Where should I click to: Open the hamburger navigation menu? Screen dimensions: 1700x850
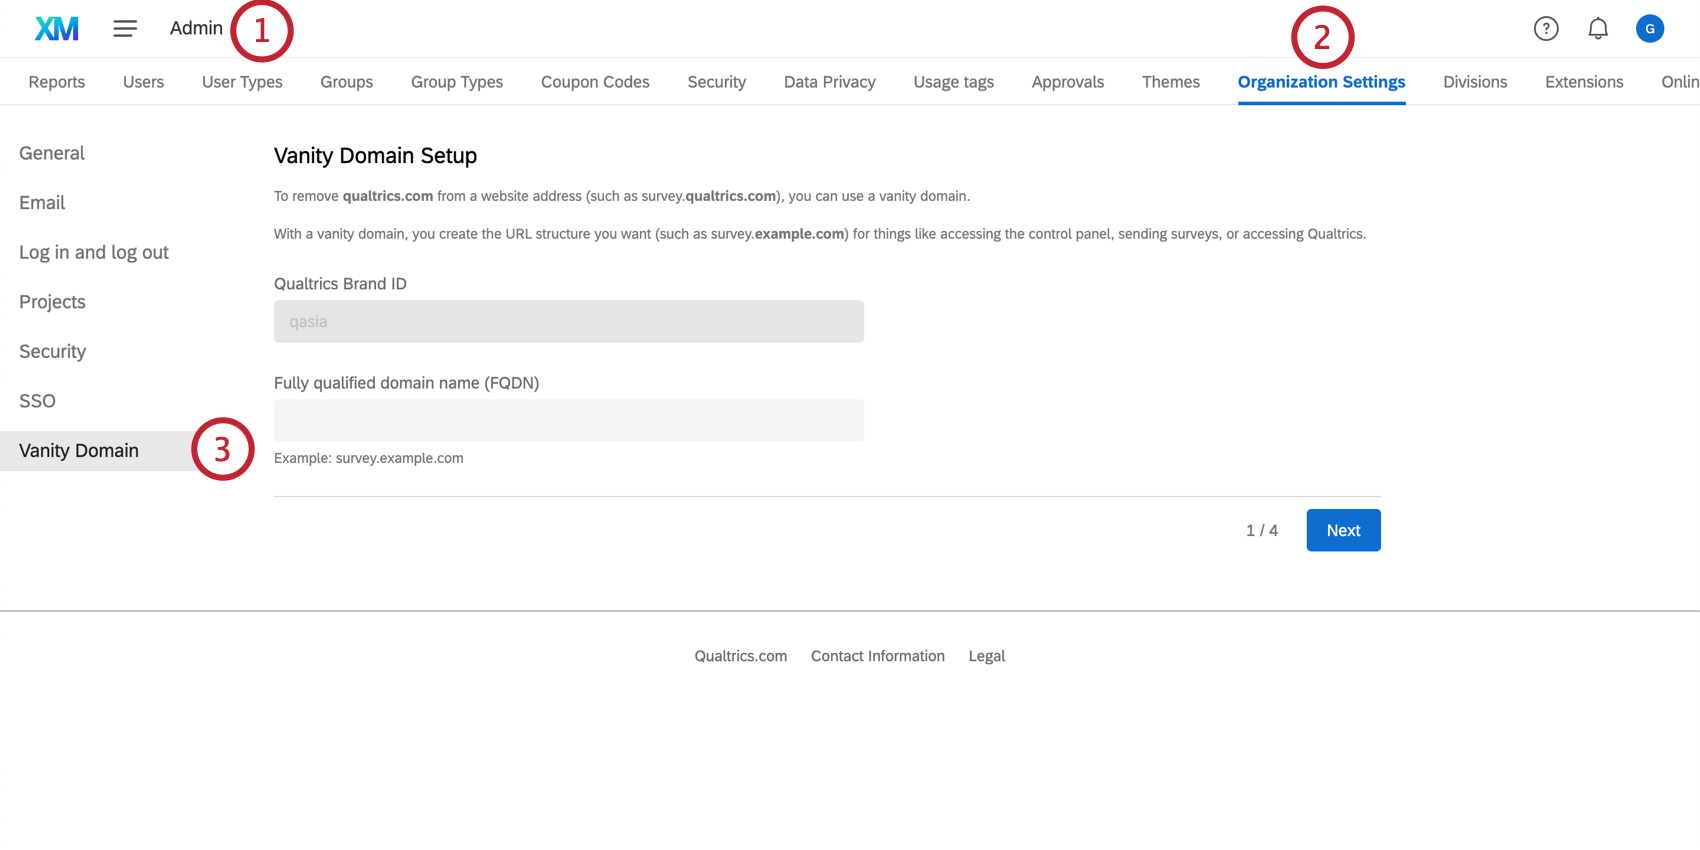125,29
